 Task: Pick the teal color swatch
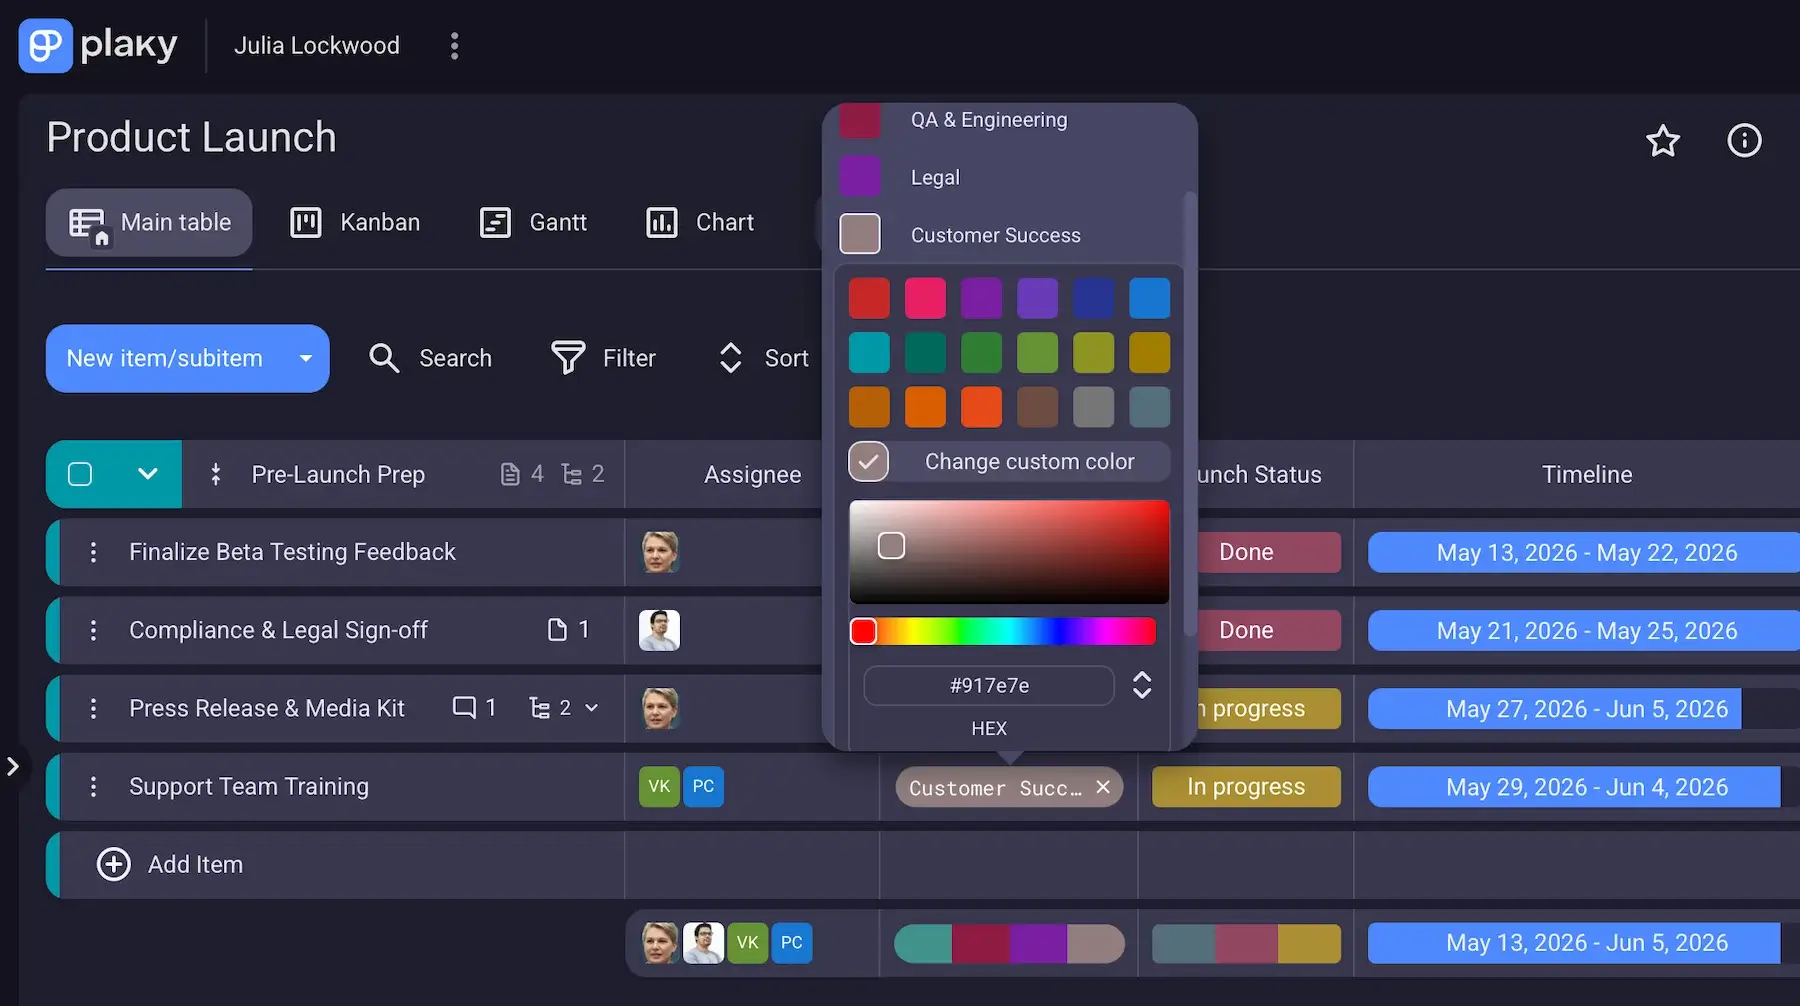pos(869,352)
